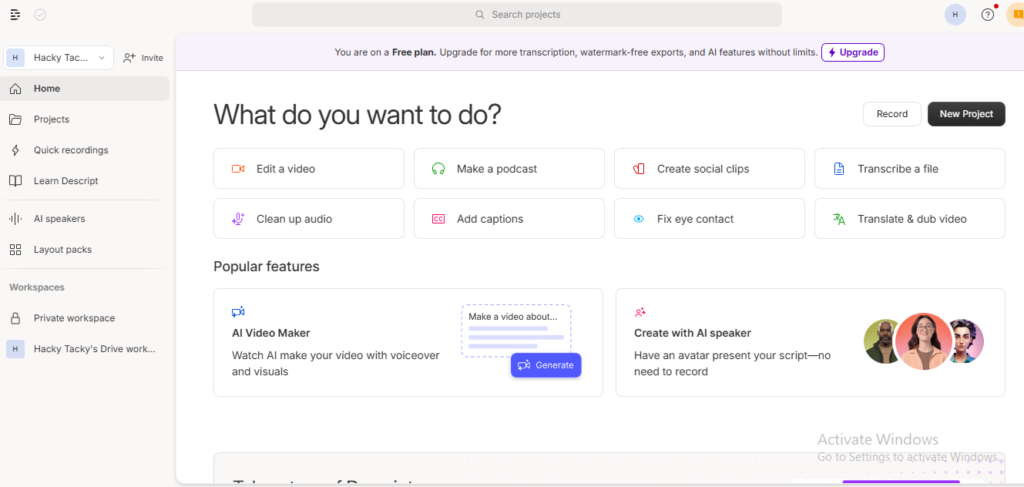Open the user avatar H in top bar
The height and width of the screenshot is (487, 1024).
point(955,14)
